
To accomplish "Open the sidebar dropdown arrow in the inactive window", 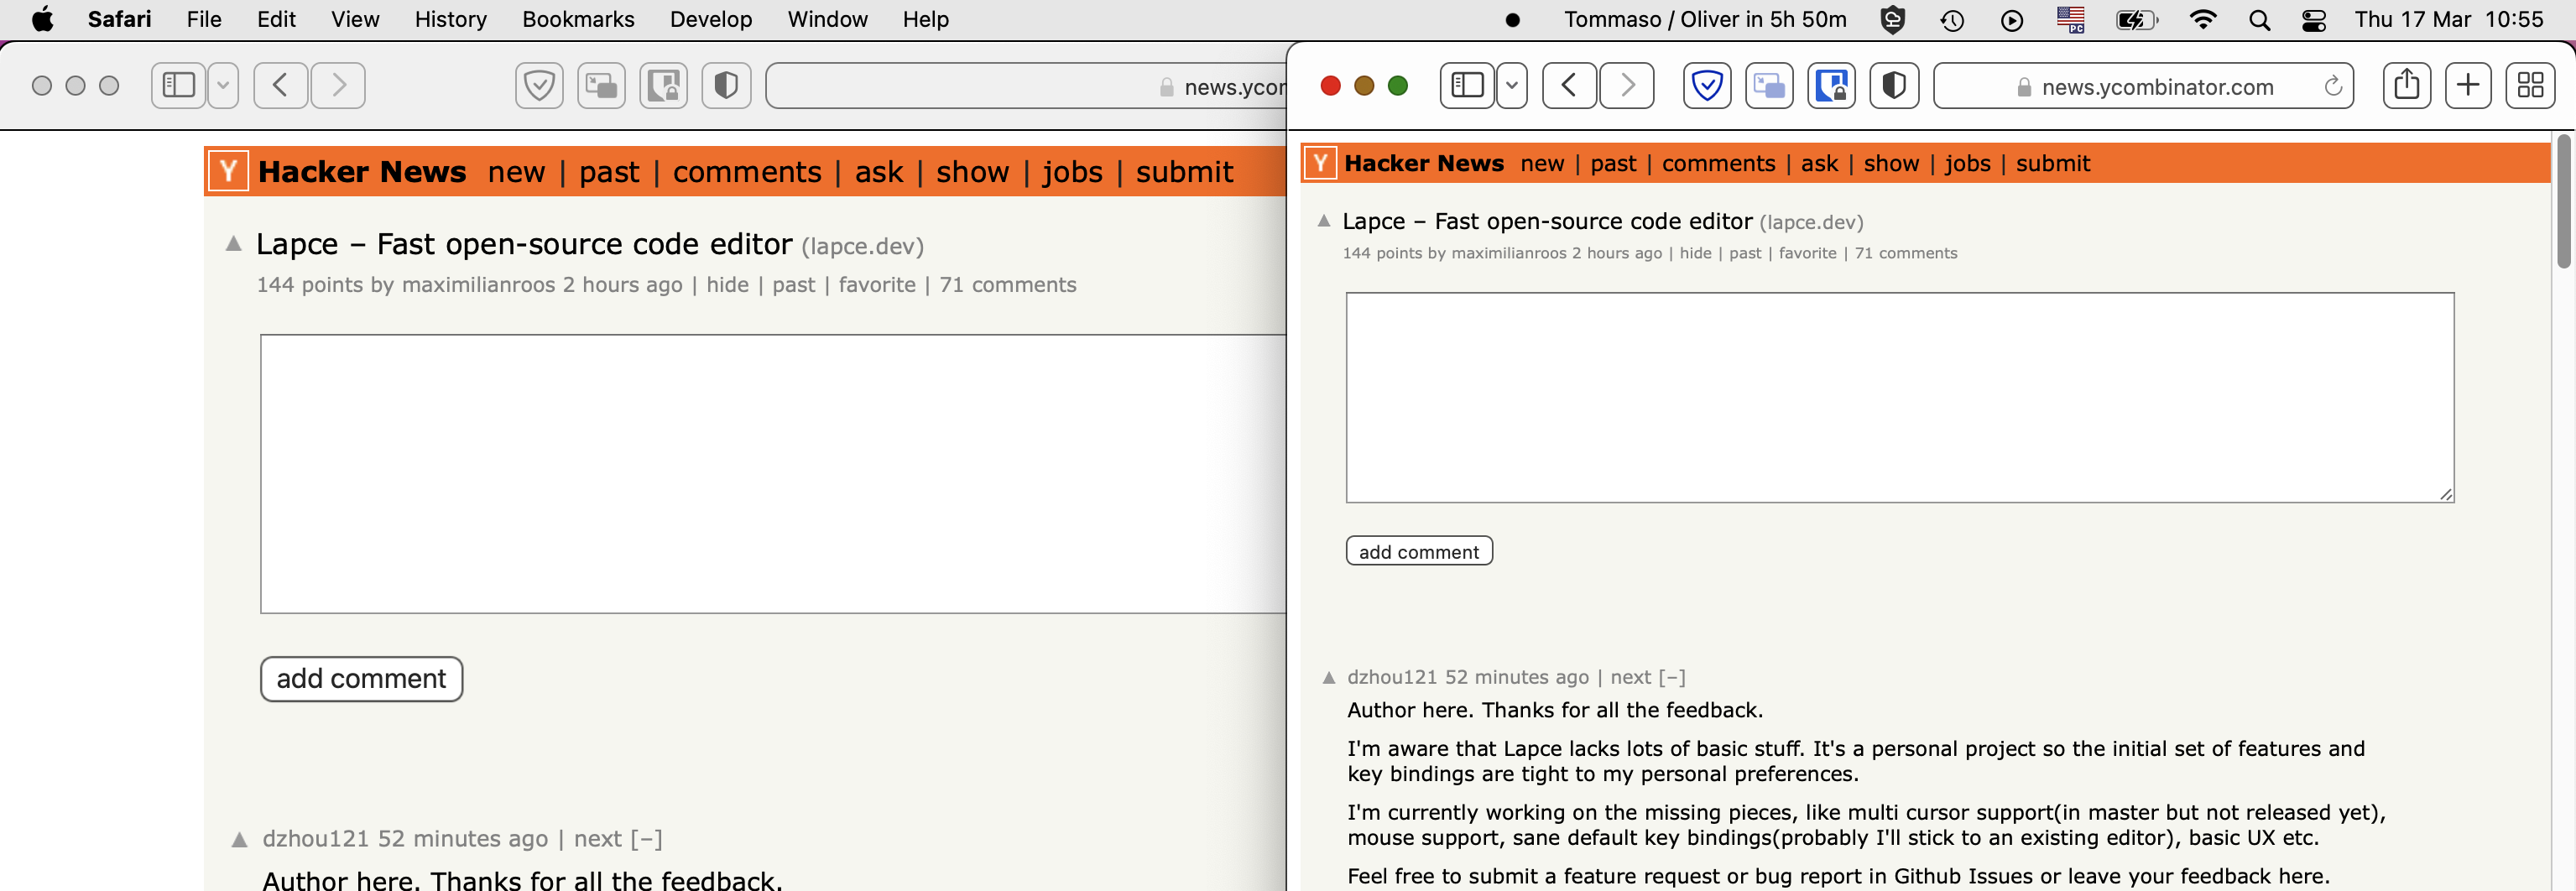I will click(223, 86).
